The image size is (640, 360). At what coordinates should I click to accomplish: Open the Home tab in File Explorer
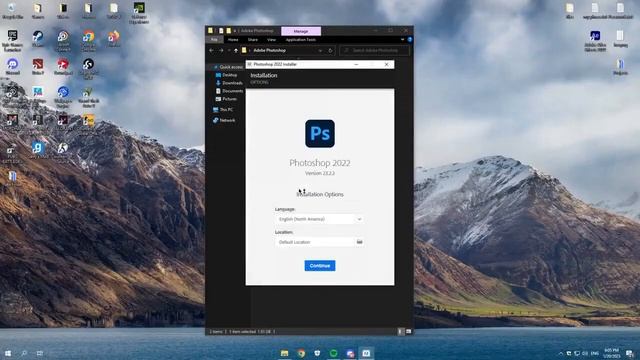[233, 40]
